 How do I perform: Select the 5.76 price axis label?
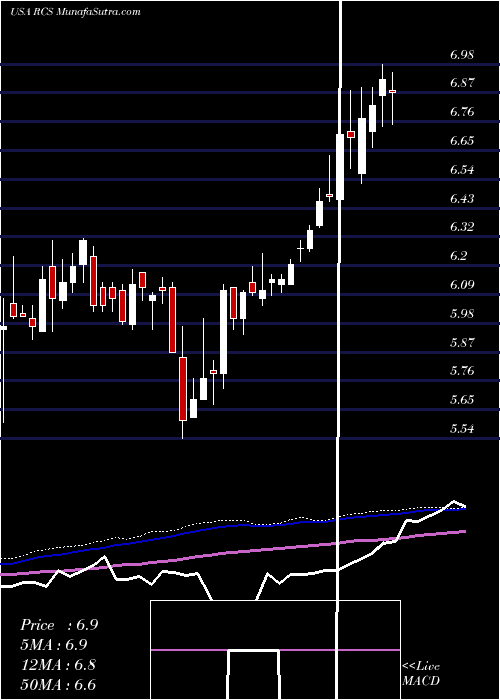pyautogui.click(x=462, y=371)
